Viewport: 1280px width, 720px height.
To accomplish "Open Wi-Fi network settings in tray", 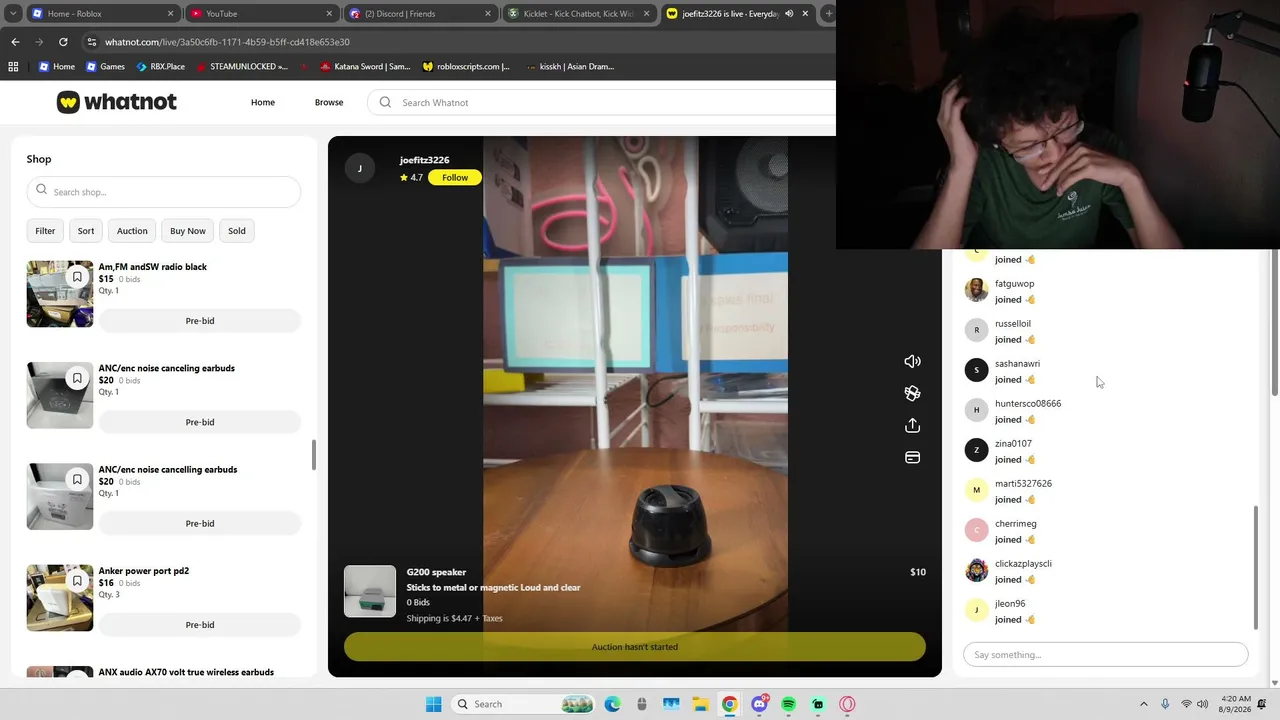I will (1185, 704).
